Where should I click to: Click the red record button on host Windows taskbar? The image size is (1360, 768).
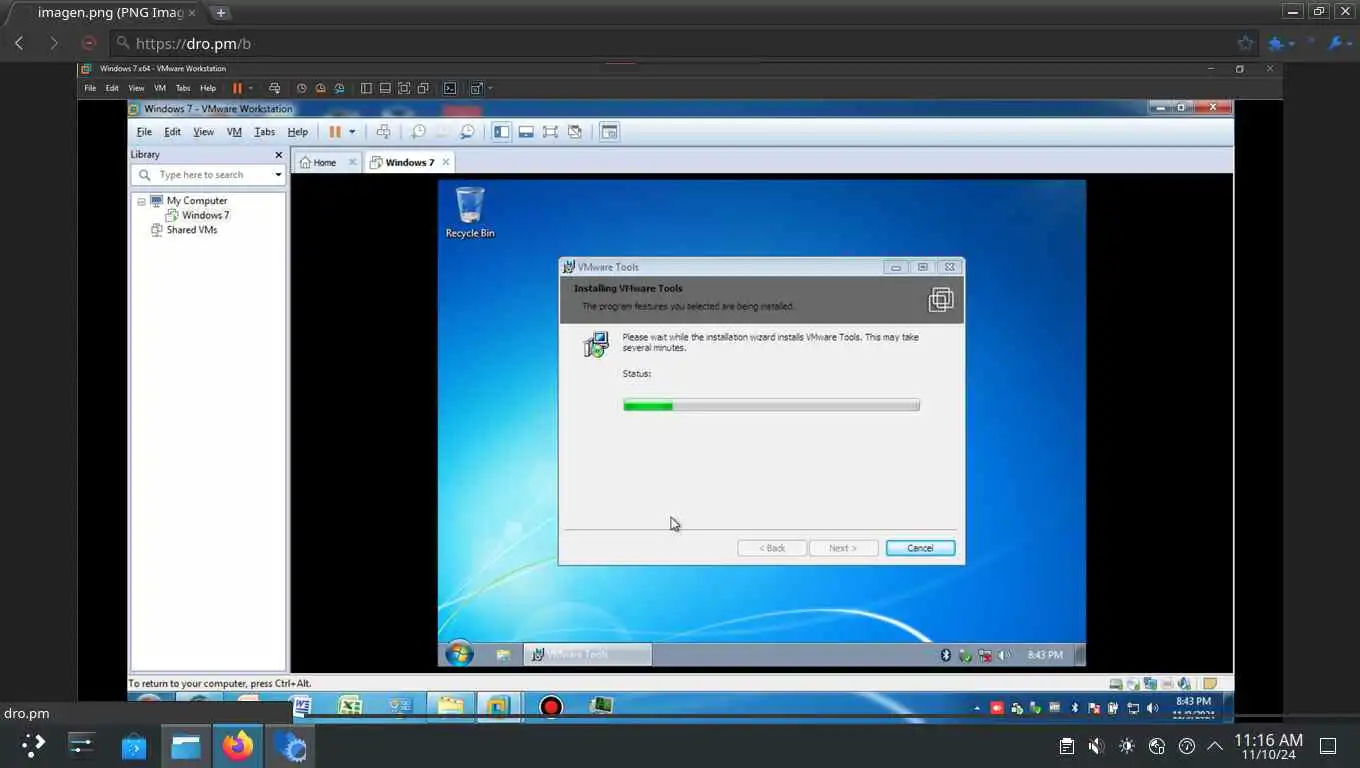pos(550,707)
